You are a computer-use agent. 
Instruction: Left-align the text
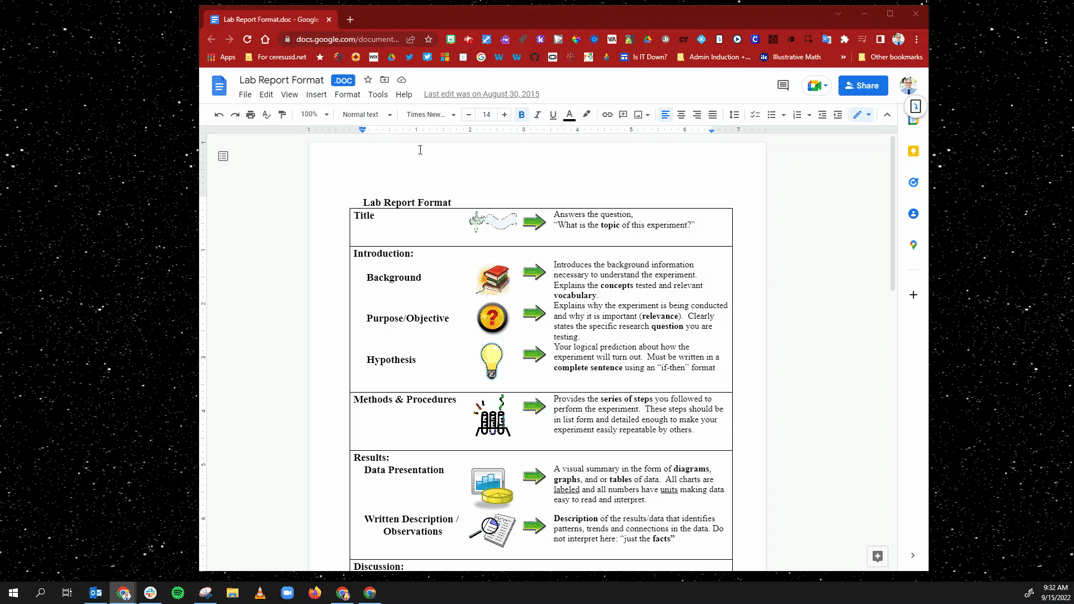[665, 114]
